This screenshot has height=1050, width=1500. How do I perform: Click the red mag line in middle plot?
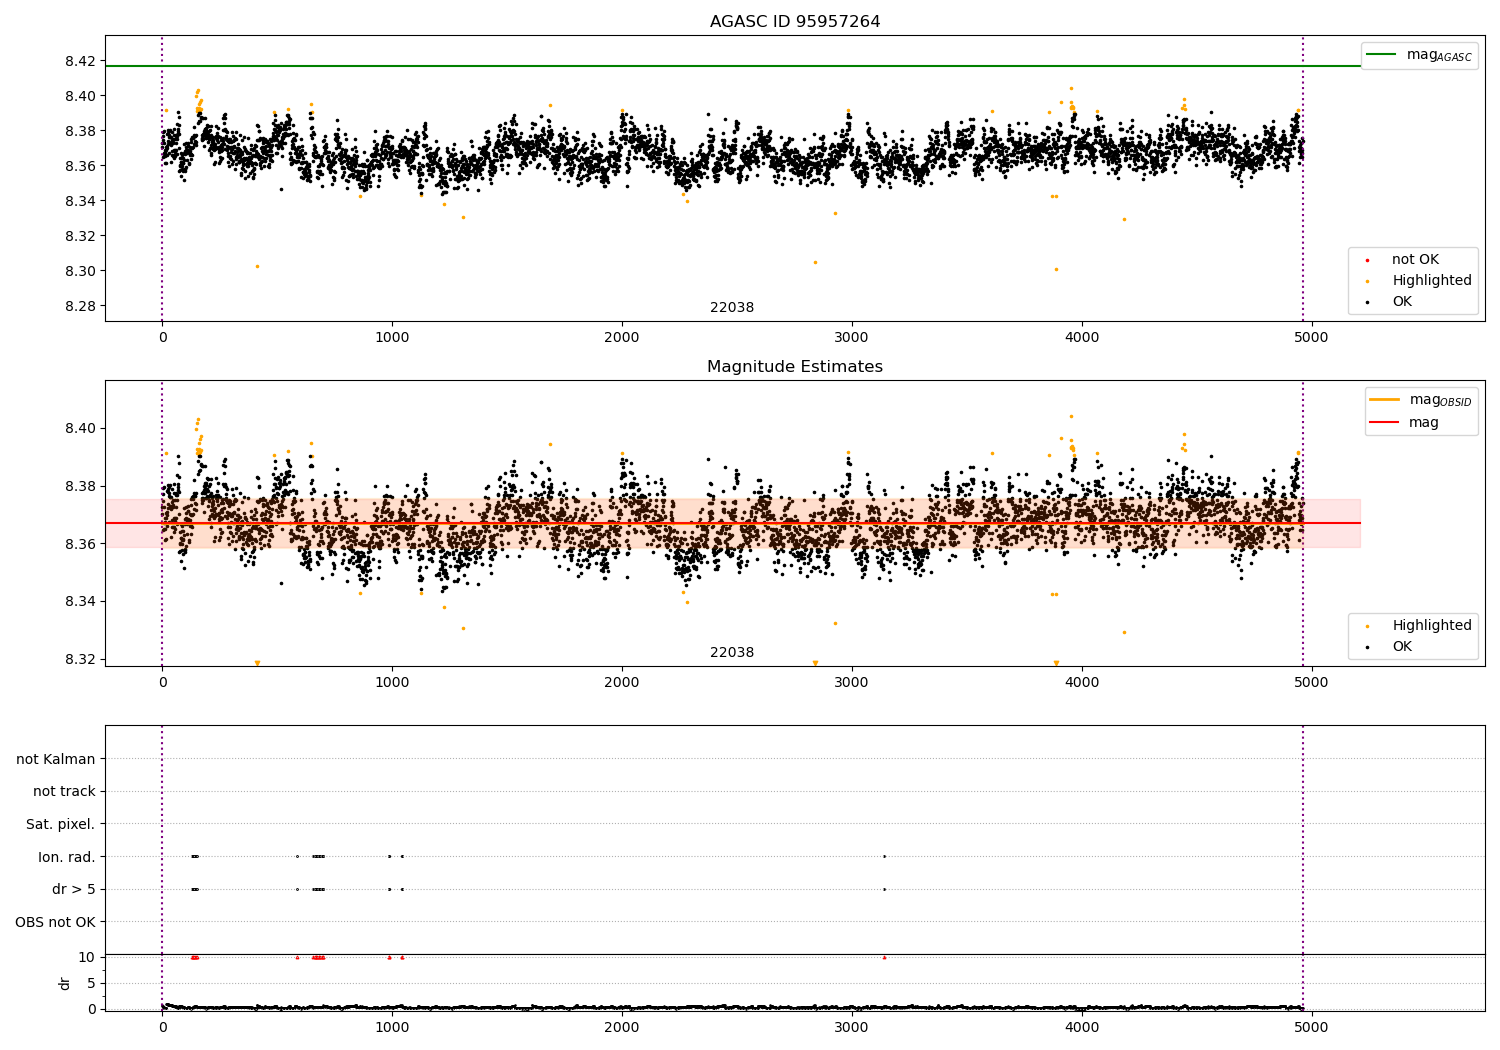pos(733,523)
